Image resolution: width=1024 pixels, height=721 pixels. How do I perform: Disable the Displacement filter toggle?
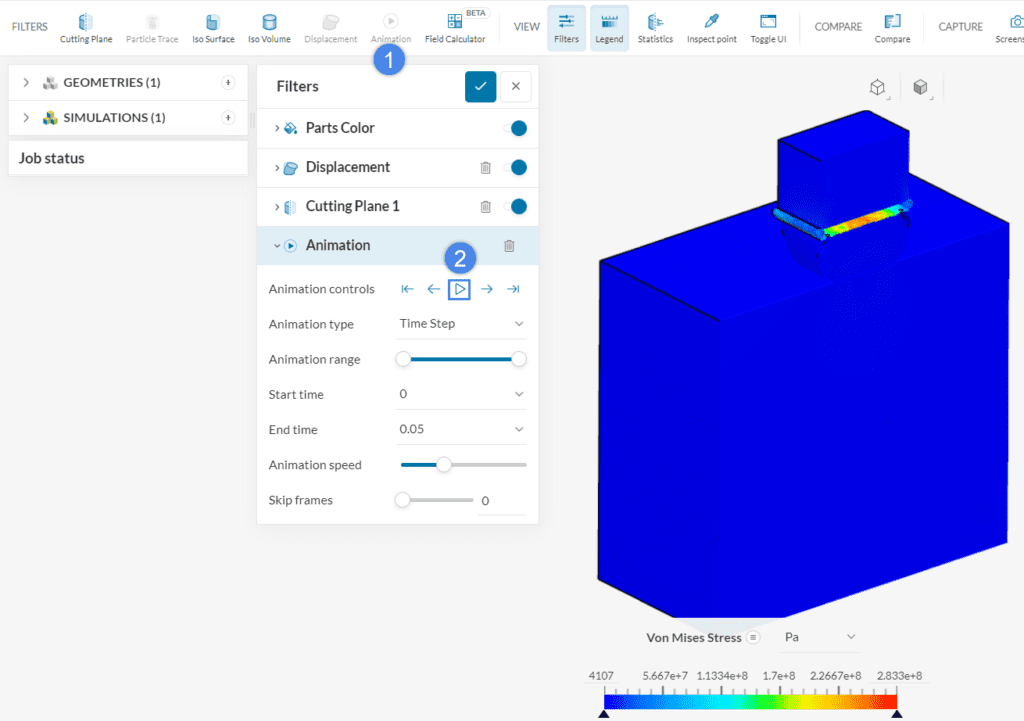point(518,168)
